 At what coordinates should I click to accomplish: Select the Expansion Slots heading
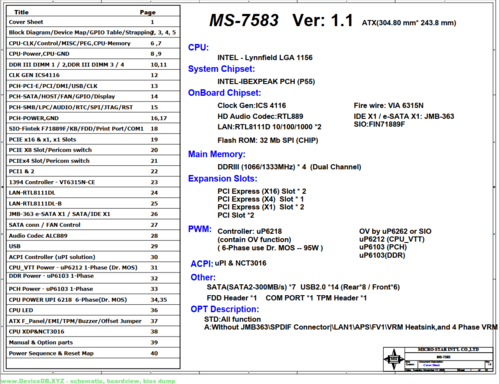coord(223,179)
